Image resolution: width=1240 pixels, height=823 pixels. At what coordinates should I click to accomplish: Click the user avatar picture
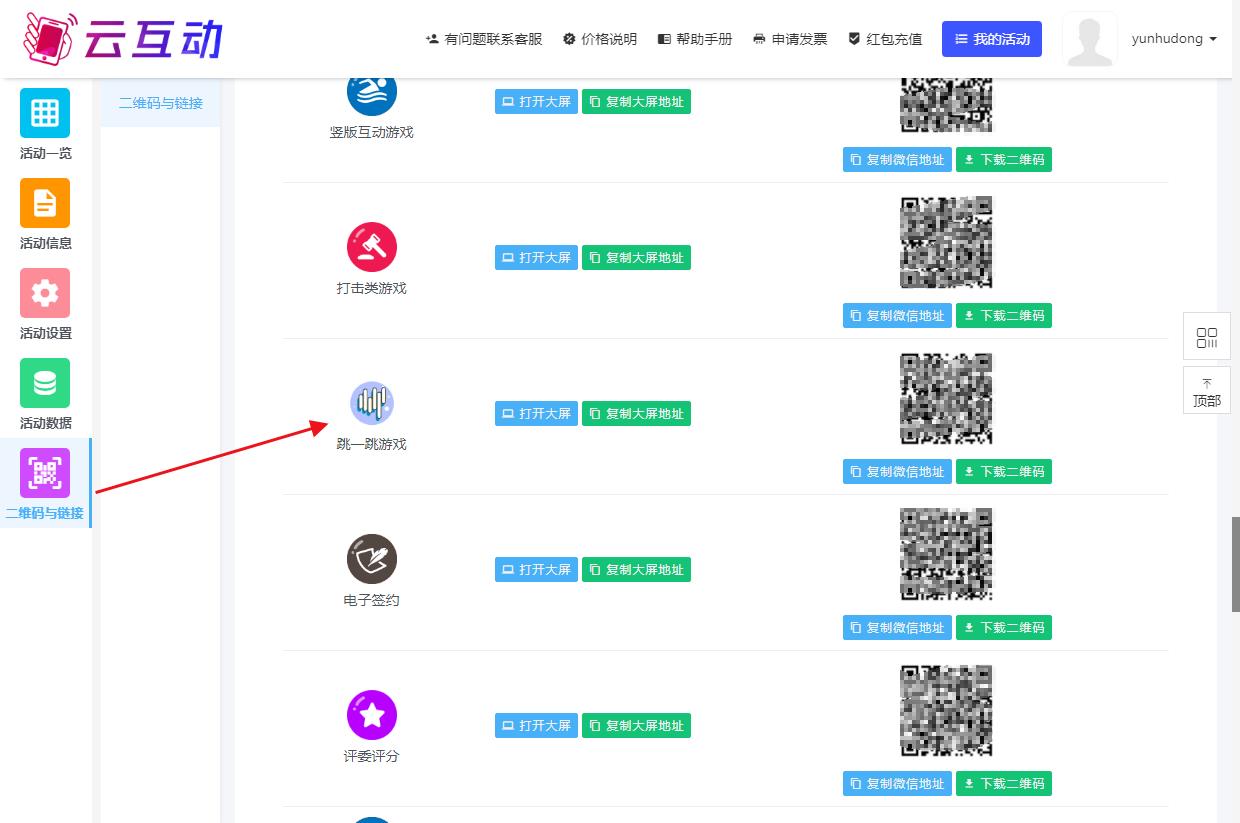pyautogui.click(x=1090, y=40)
